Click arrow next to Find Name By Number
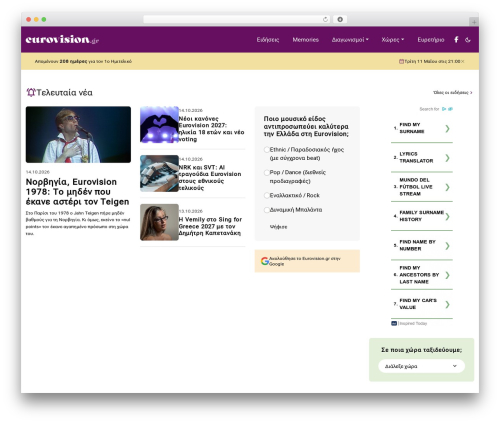 [x=447, y=246]
